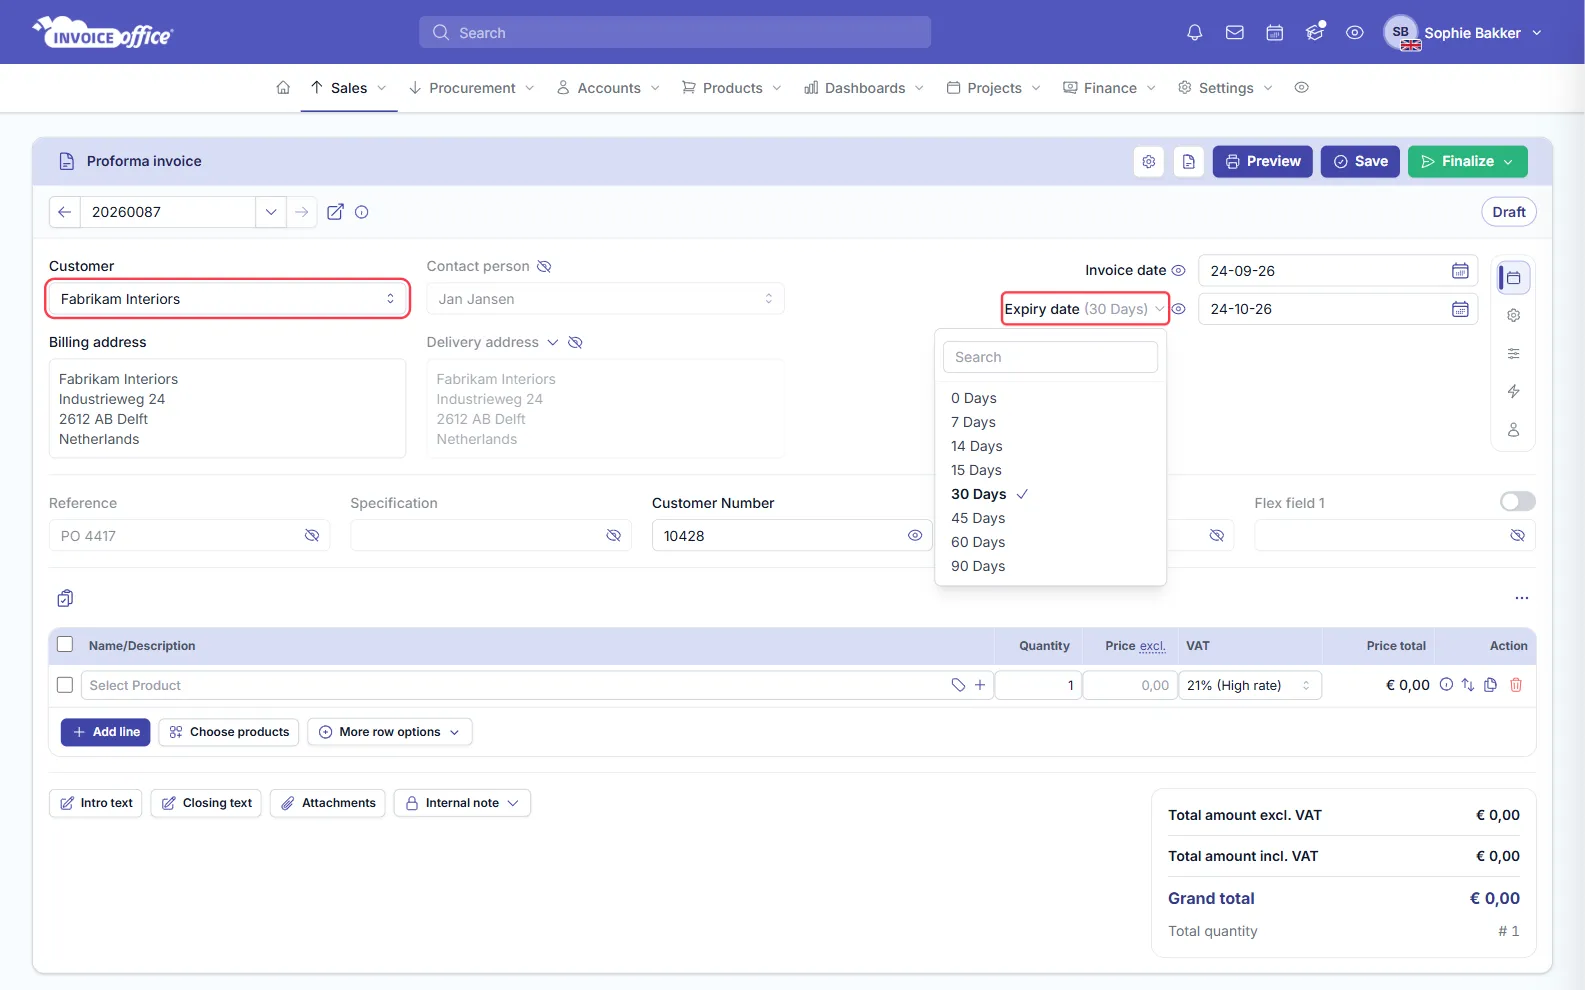Open the Dashboards menu

pyautogui.click(x=865, y=88)
